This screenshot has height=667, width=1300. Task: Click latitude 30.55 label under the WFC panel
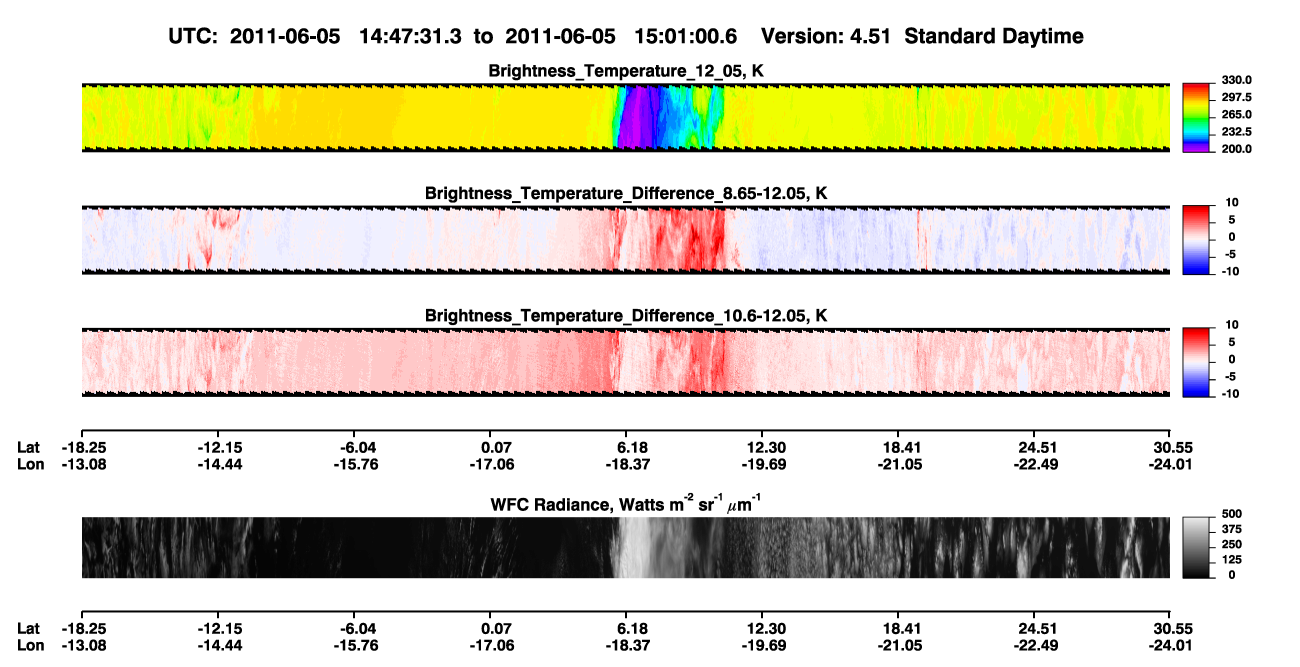[x=1171, y=628]
